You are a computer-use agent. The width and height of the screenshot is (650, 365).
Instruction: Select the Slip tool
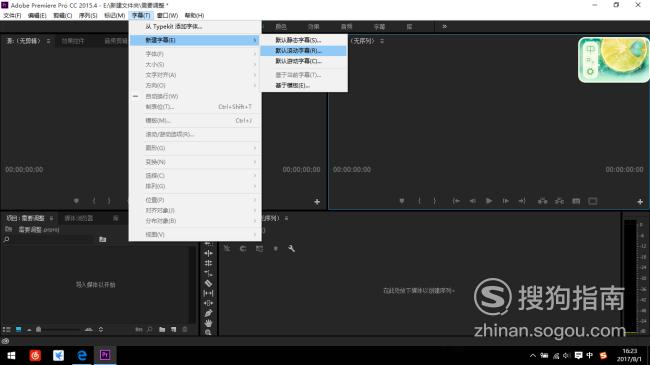[x=208, y=294]
